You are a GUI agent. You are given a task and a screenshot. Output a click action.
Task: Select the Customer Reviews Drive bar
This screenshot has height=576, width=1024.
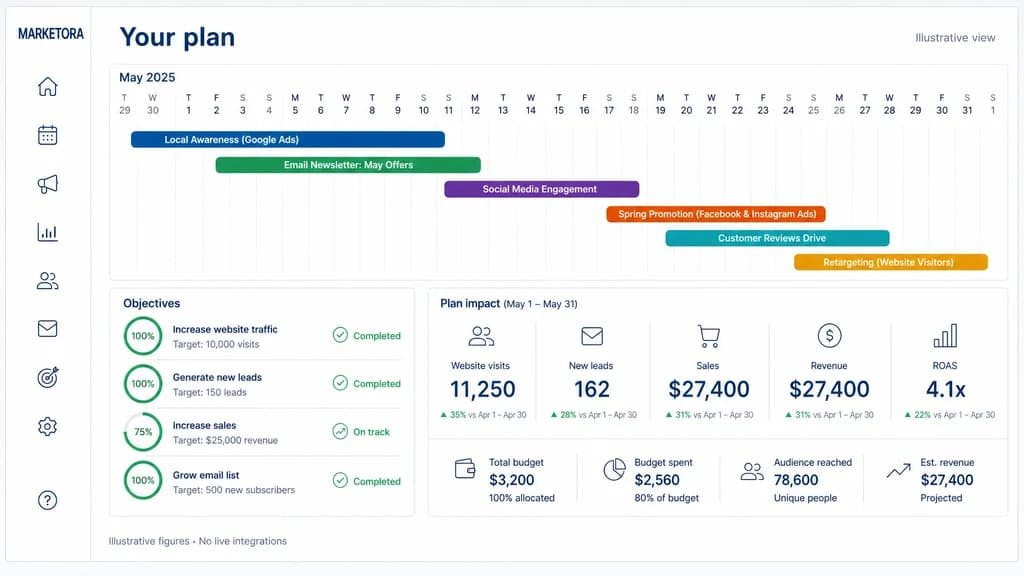[x=777, y=238]
